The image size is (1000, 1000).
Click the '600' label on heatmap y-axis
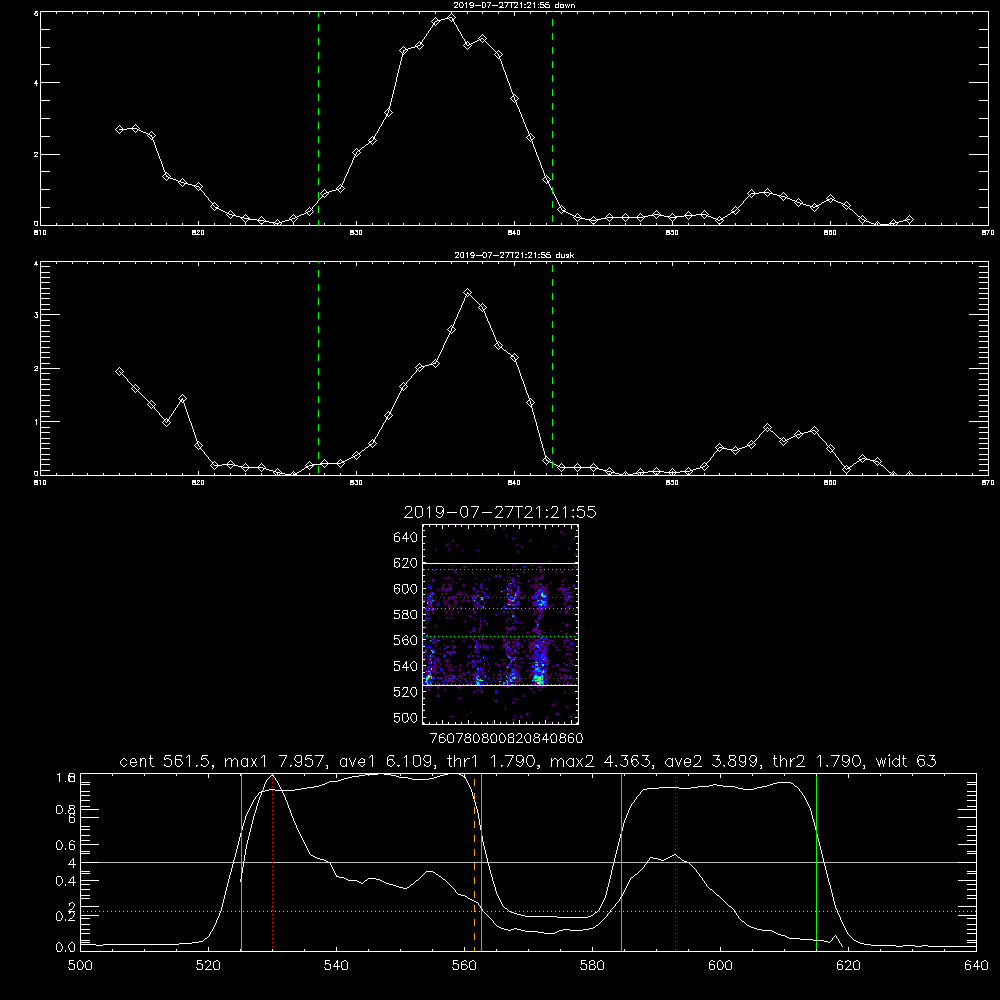[x=405, y=589]
